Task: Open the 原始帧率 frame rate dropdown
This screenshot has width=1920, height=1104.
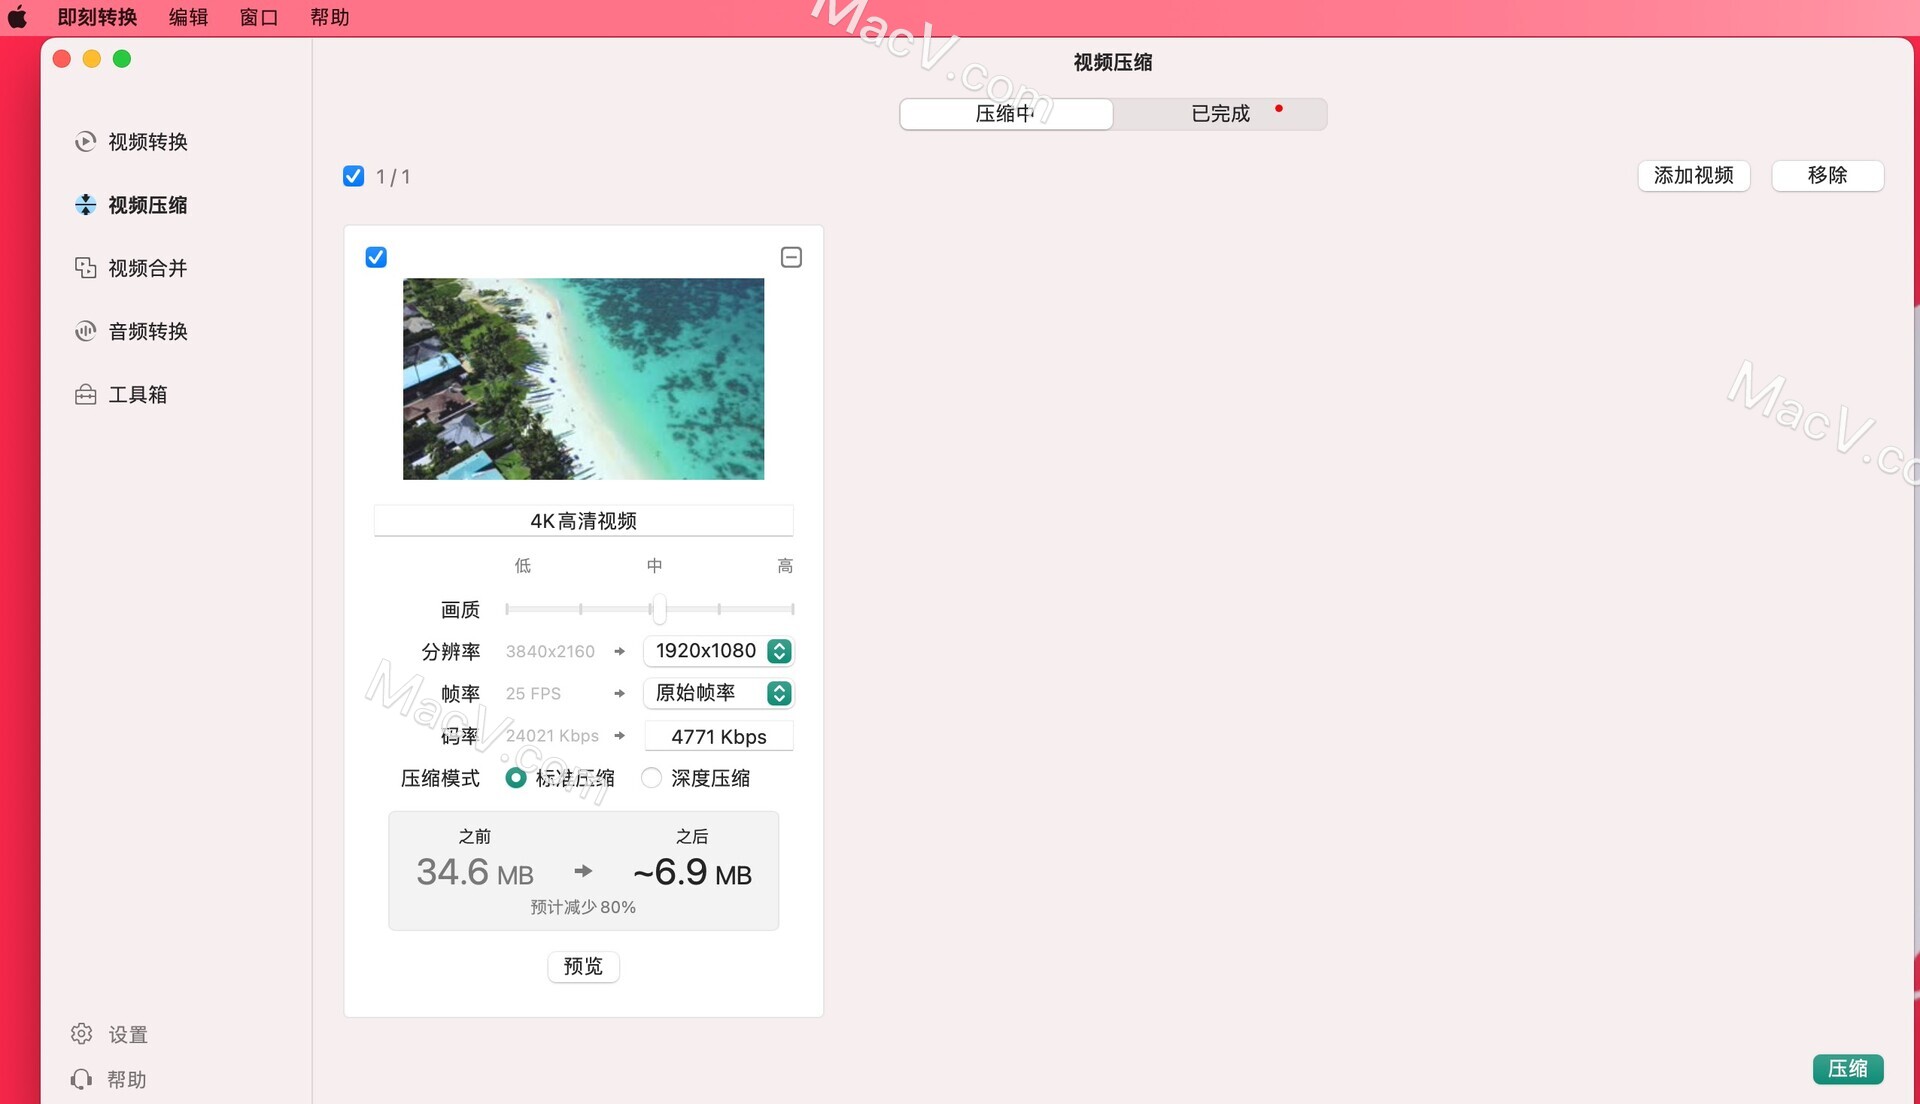Action: pyautogui.click(x=718, y=693)
